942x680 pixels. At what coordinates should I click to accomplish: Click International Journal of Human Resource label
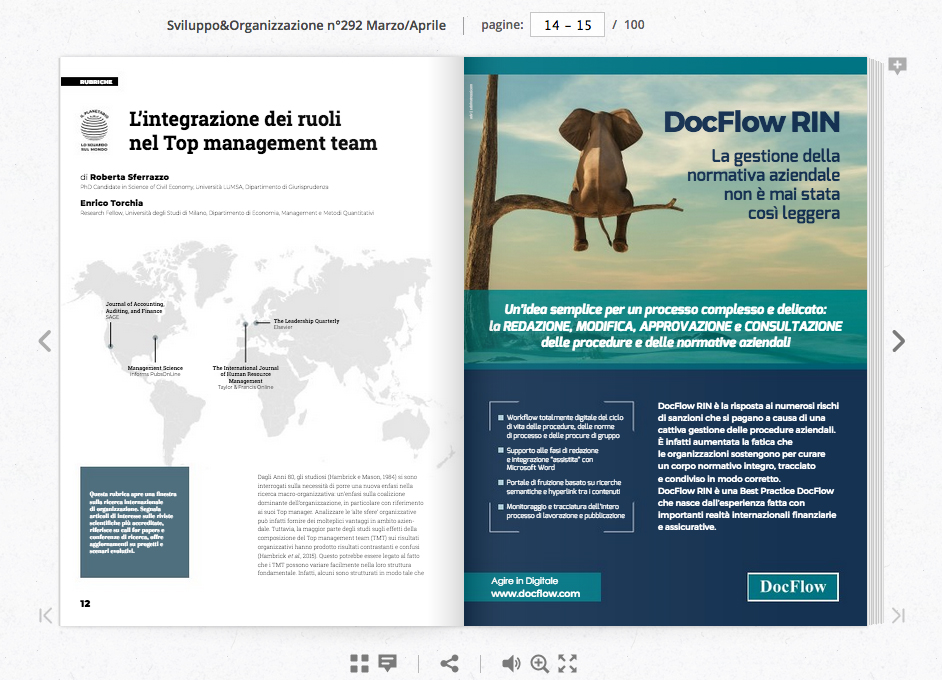246,374
